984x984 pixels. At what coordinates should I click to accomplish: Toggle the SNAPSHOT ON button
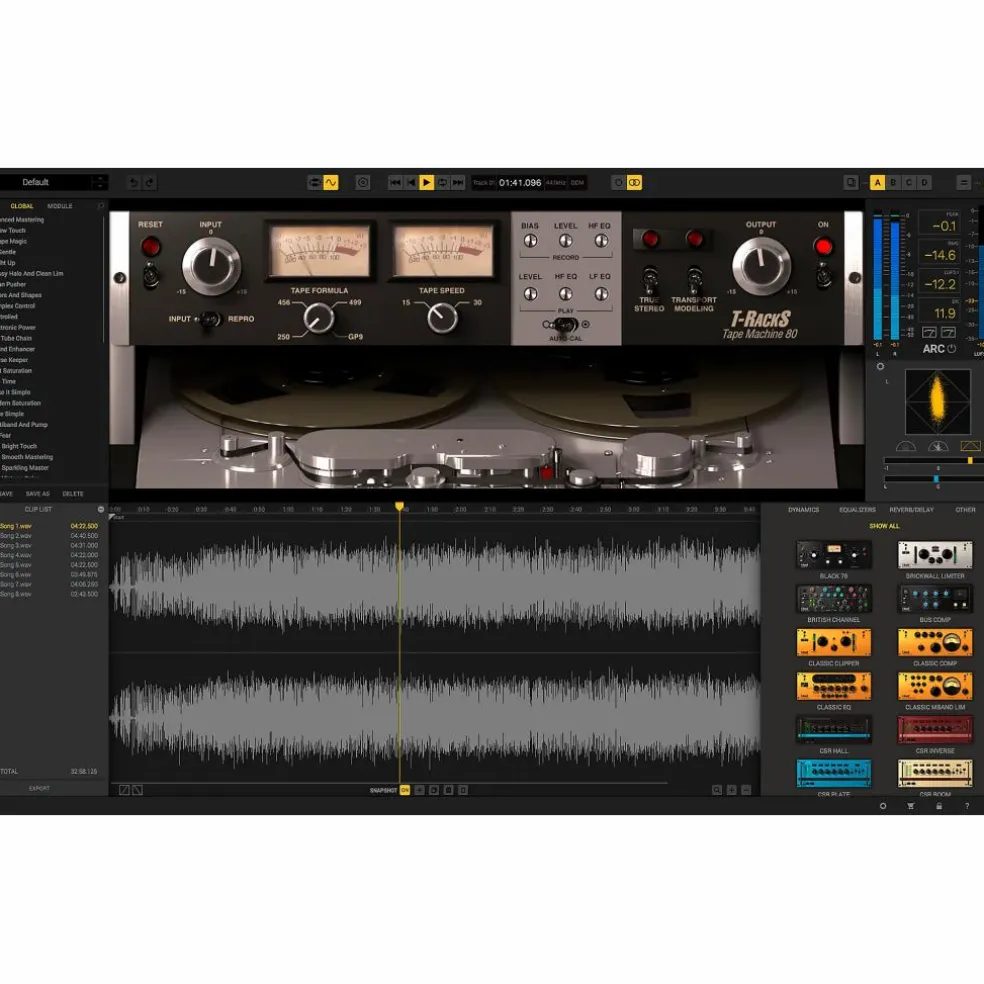click(x=405, y=790)
